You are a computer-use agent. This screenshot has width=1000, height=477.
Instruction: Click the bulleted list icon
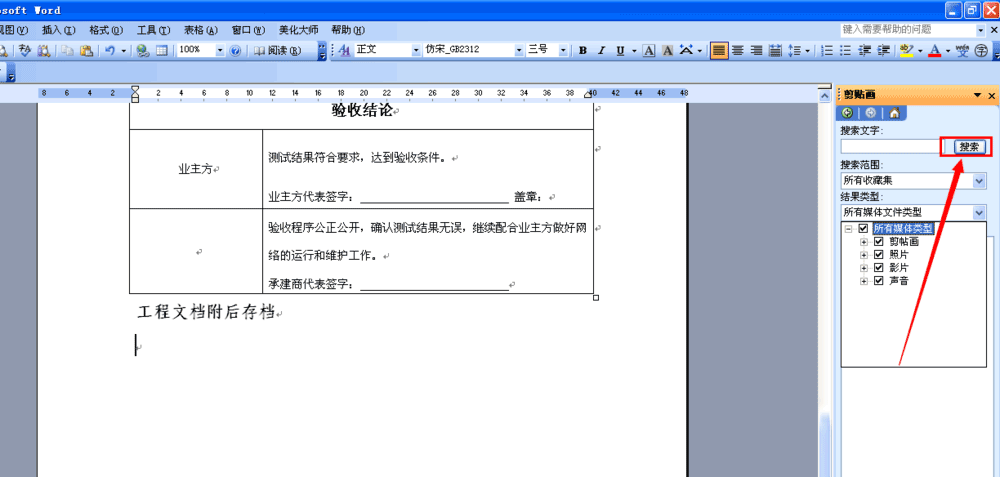pos(846,50)
